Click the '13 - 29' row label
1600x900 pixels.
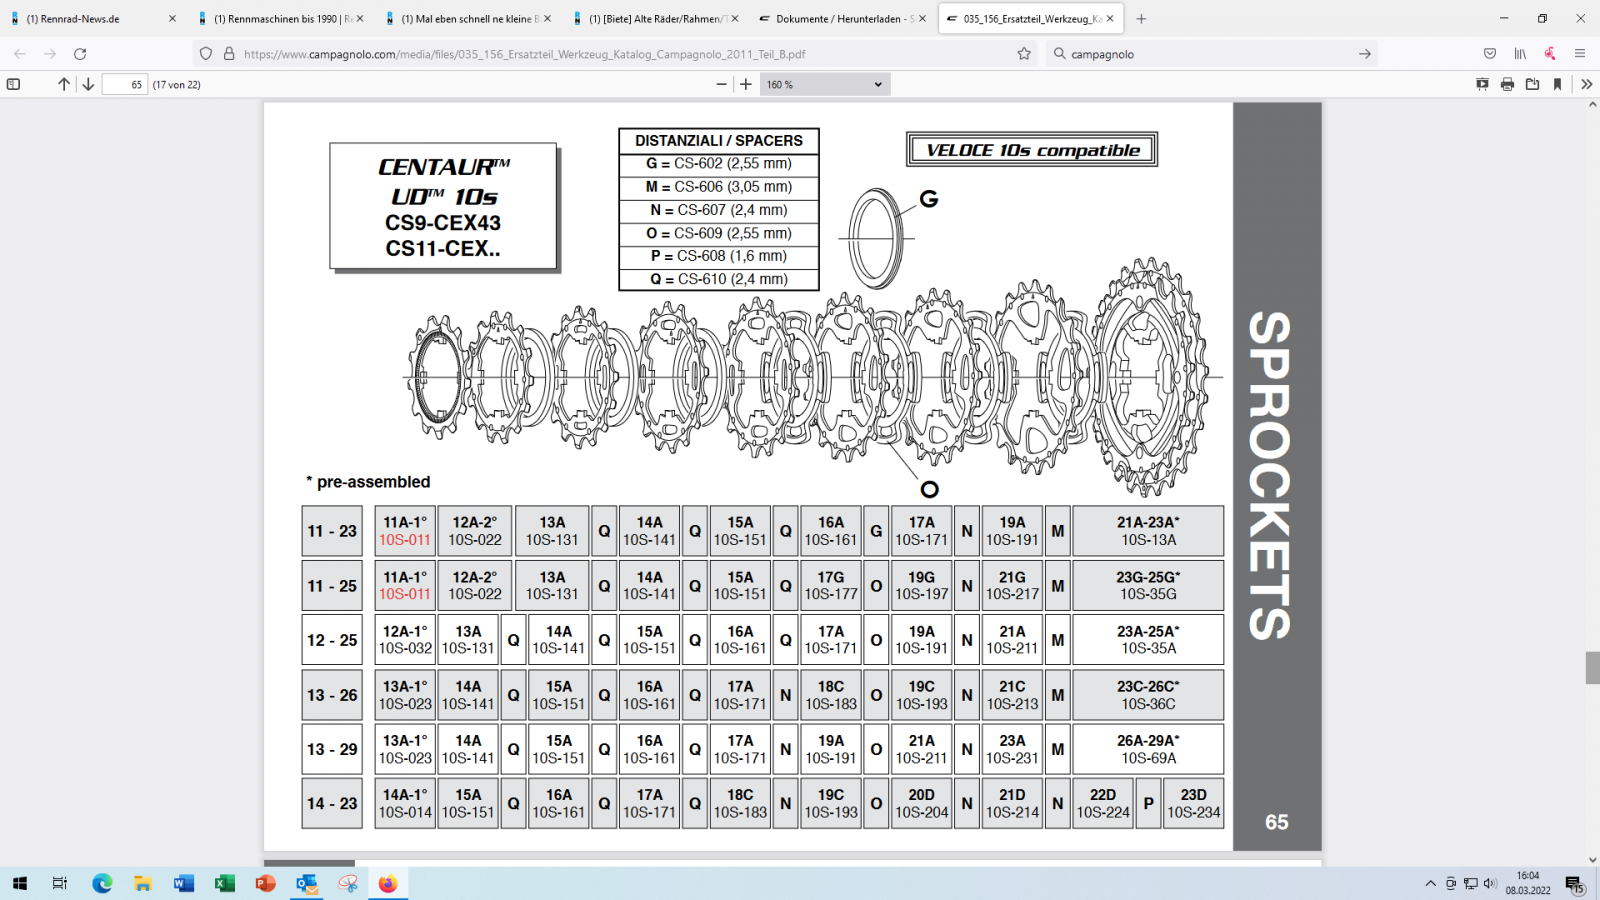point(332,749)
